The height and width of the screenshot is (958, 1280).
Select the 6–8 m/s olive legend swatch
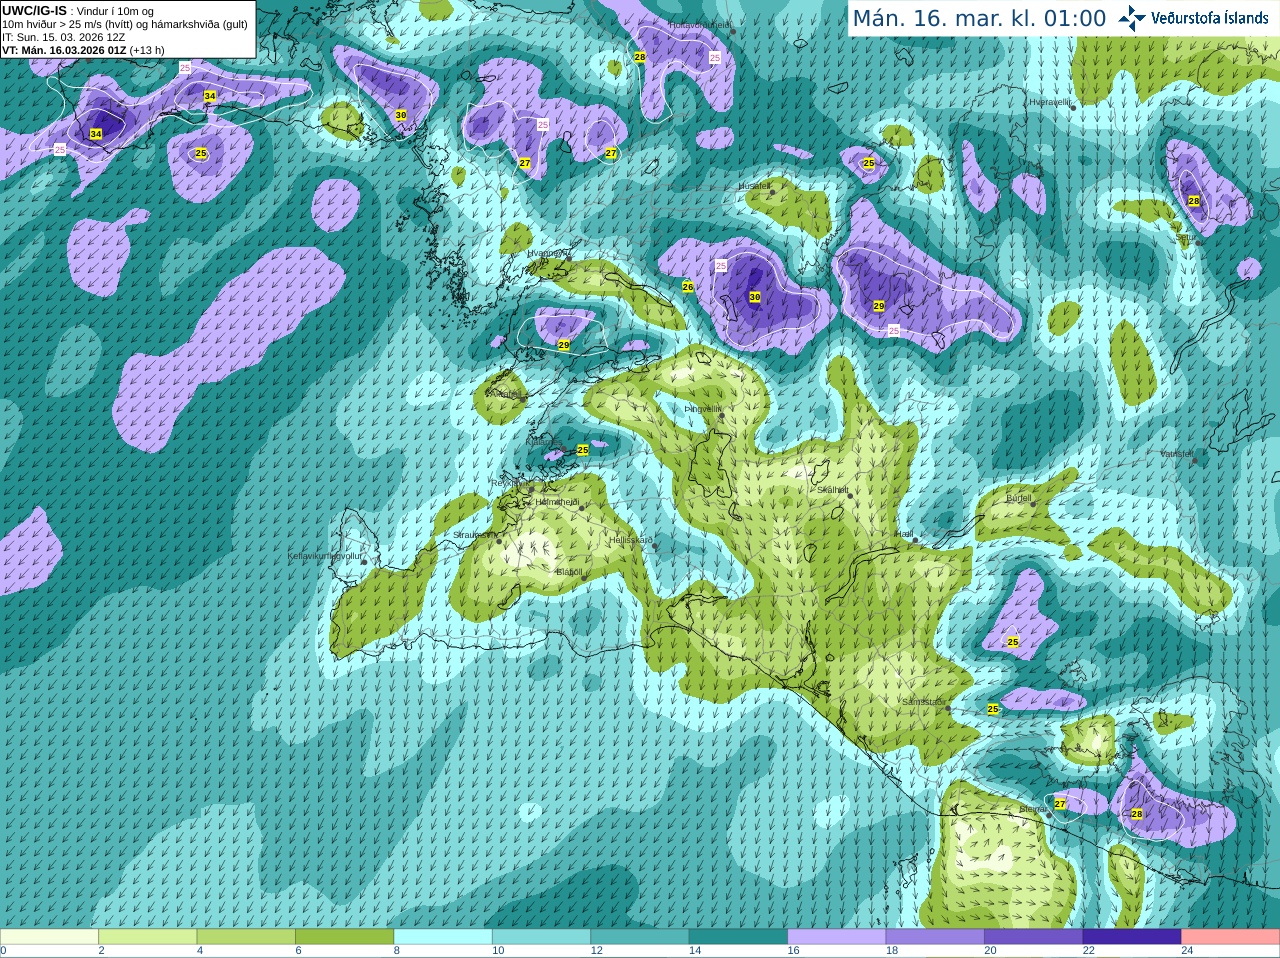pyautogui.click(x=344, y=937)
